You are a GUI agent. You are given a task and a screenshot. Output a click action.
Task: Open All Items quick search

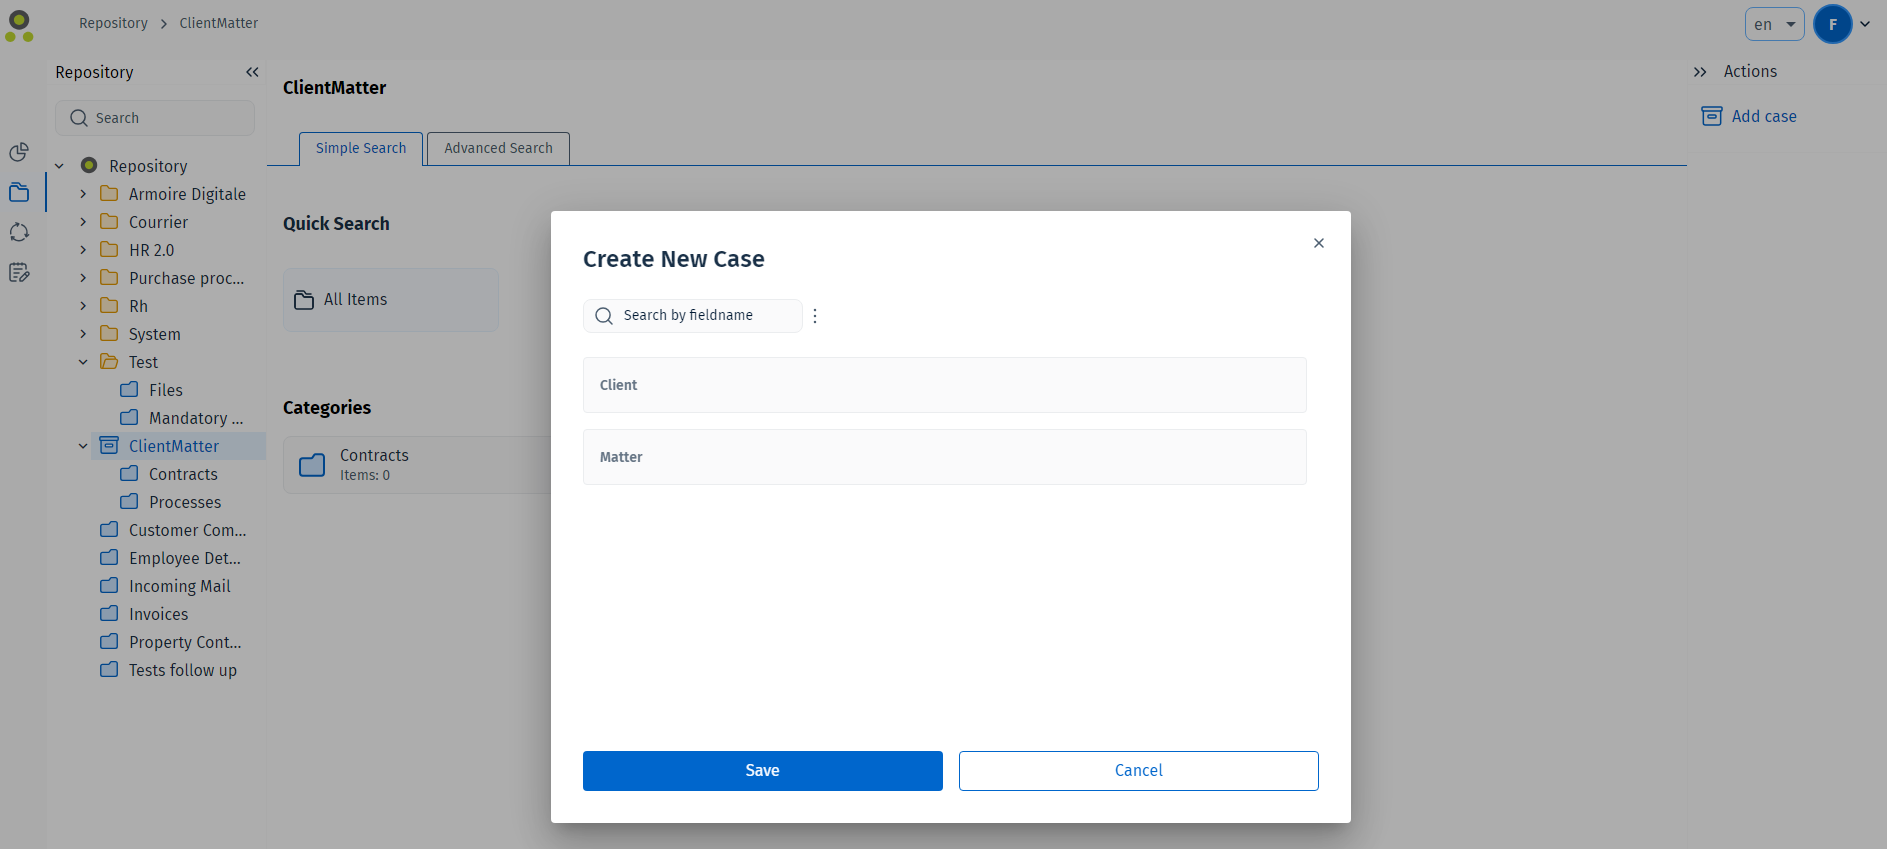391,300
